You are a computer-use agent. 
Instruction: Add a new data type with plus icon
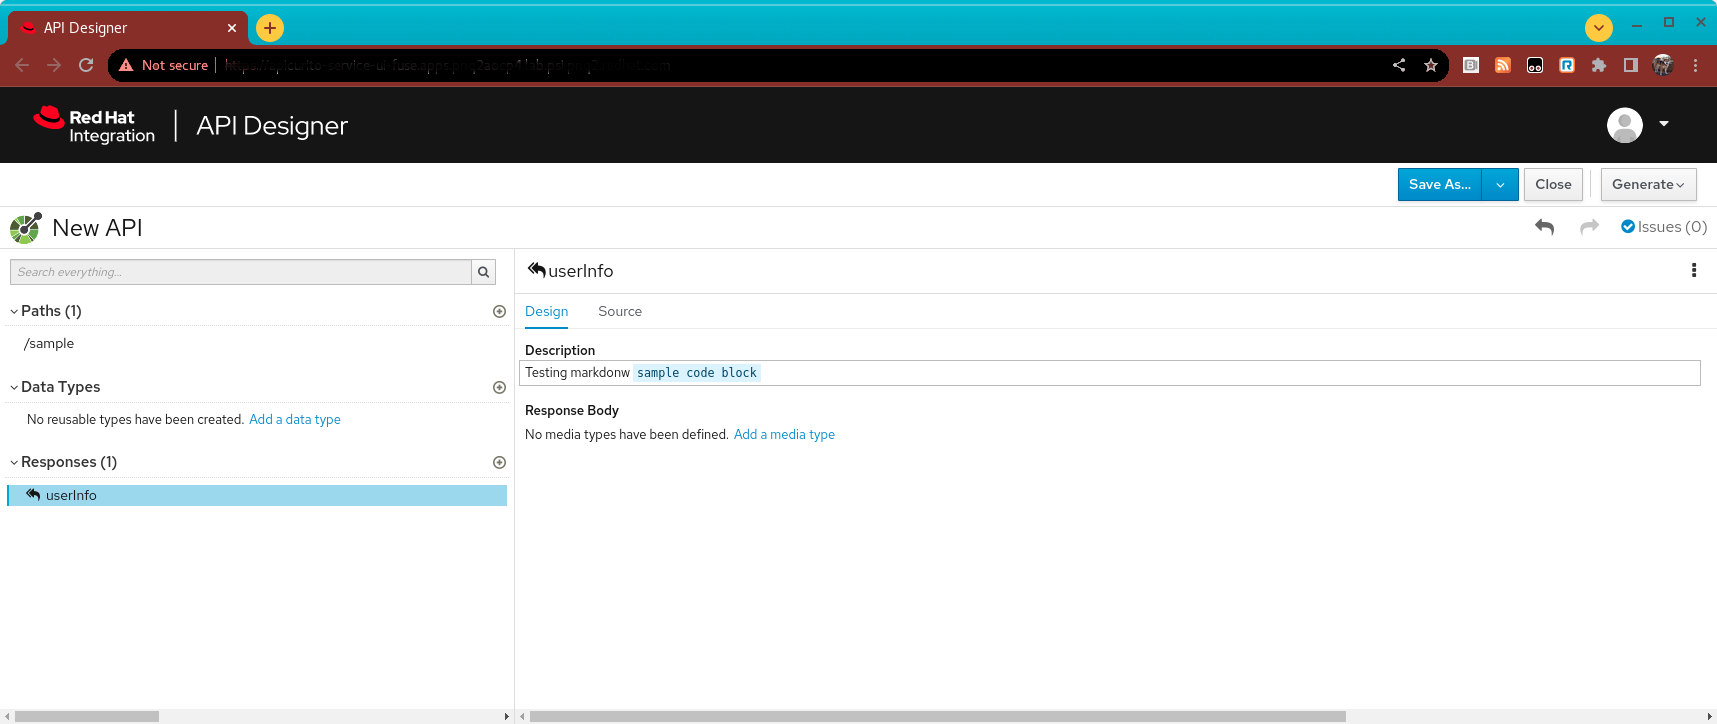pyautogui.click(x=499, y=387)
